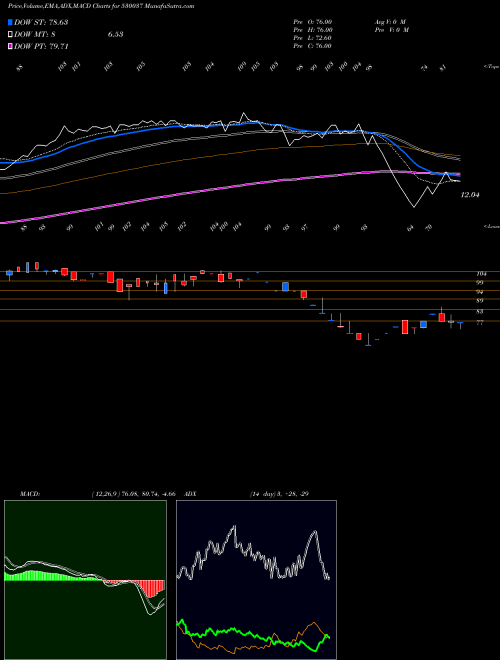The height and width of the screenshot is (660, 500).
Task: Click the 83 price level axis label
Action: [479, 312]
